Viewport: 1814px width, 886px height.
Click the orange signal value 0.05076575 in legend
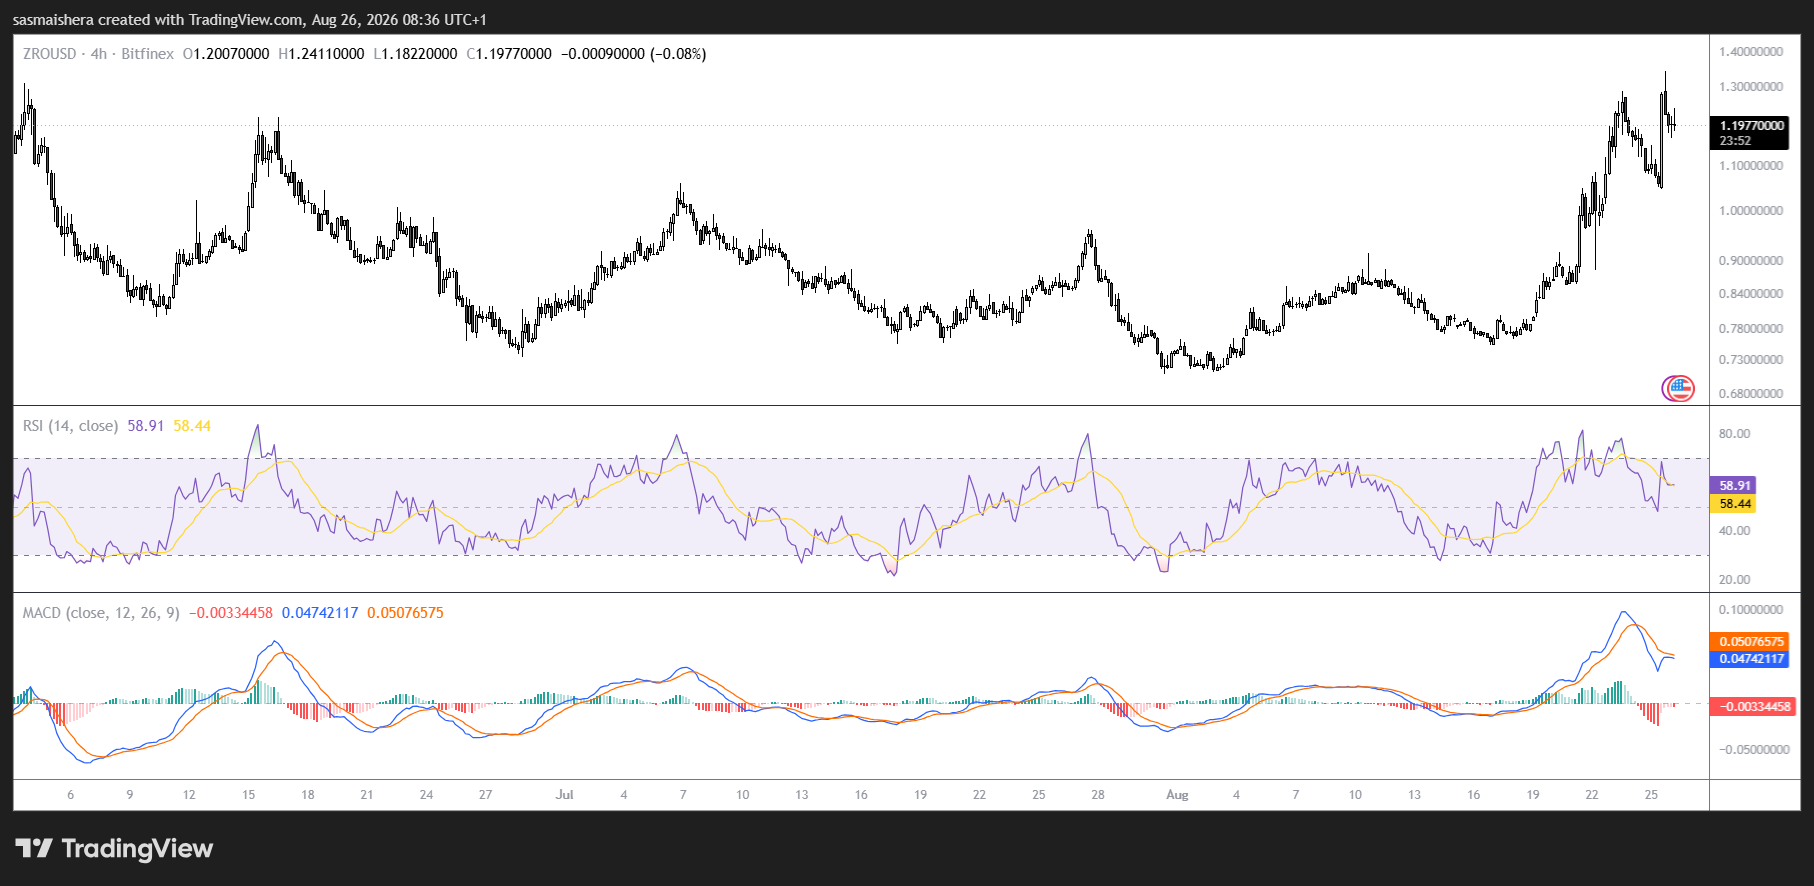405,613
